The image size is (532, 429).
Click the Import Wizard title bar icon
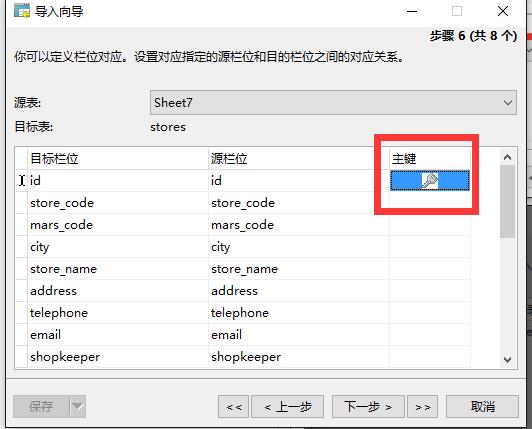pos(22,11)
